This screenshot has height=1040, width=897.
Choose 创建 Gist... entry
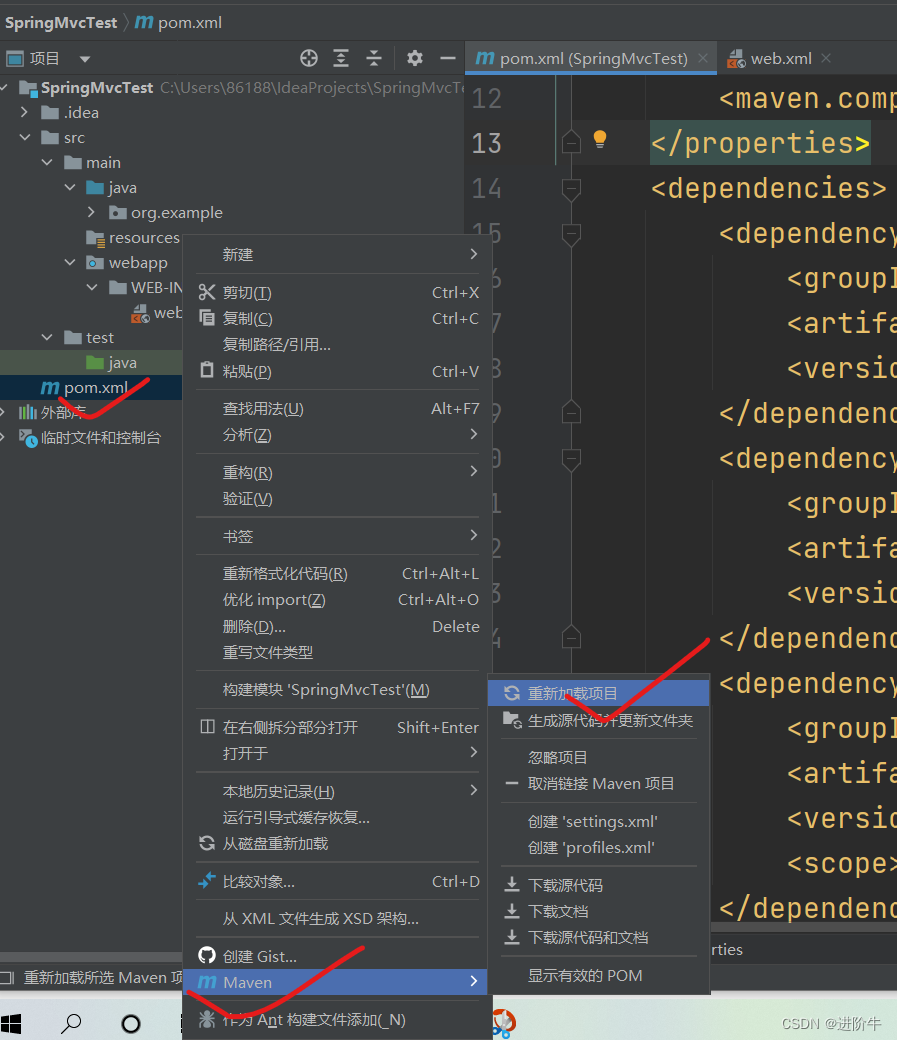click(x=338, y=956)
